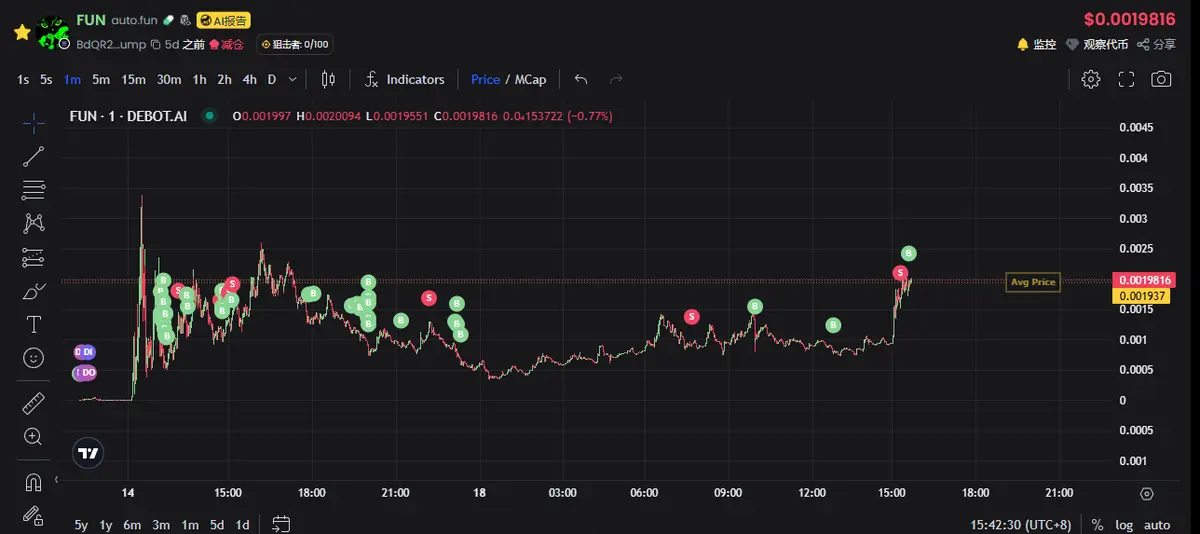The image size is (1200, 534).
Task: Select the 1m timeframe
Action: 72,79
